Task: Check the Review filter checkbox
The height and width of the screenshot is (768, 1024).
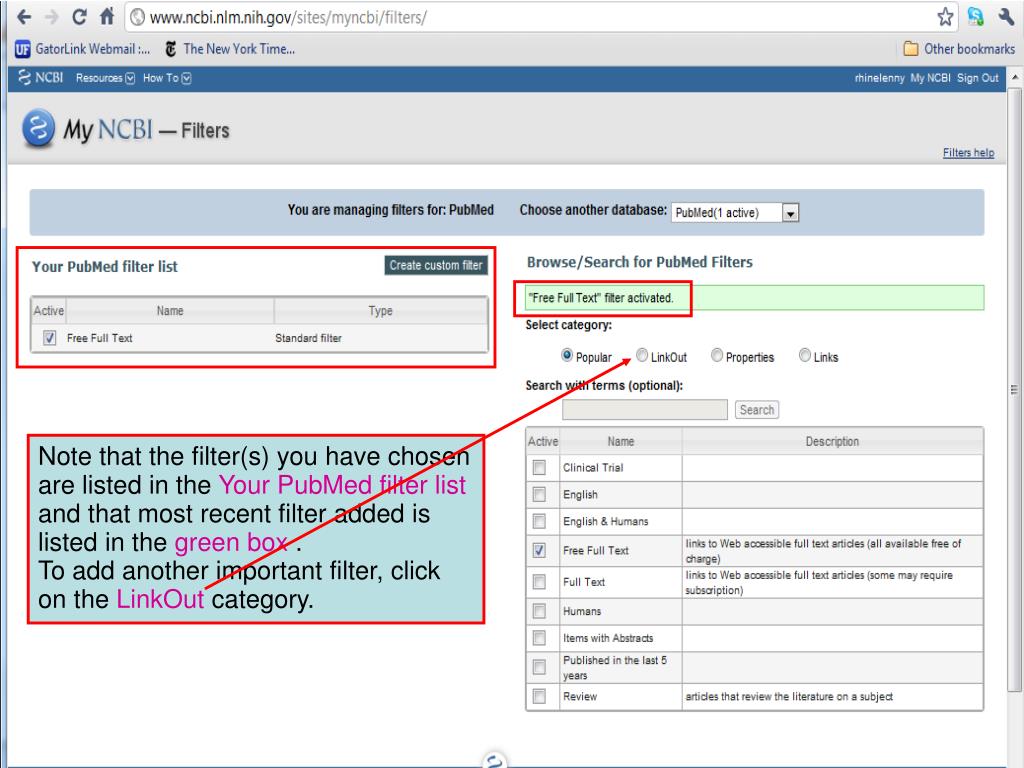Action: pyautogui.click(x=539, y=697)
